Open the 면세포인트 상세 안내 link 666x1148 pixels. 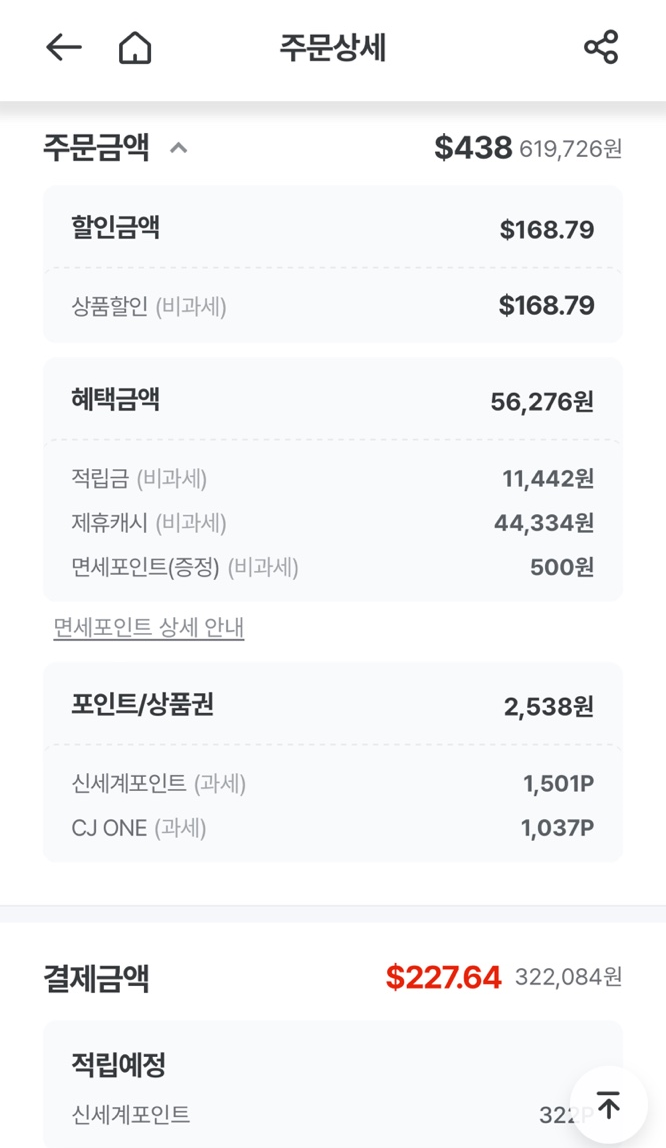[148, 628]
